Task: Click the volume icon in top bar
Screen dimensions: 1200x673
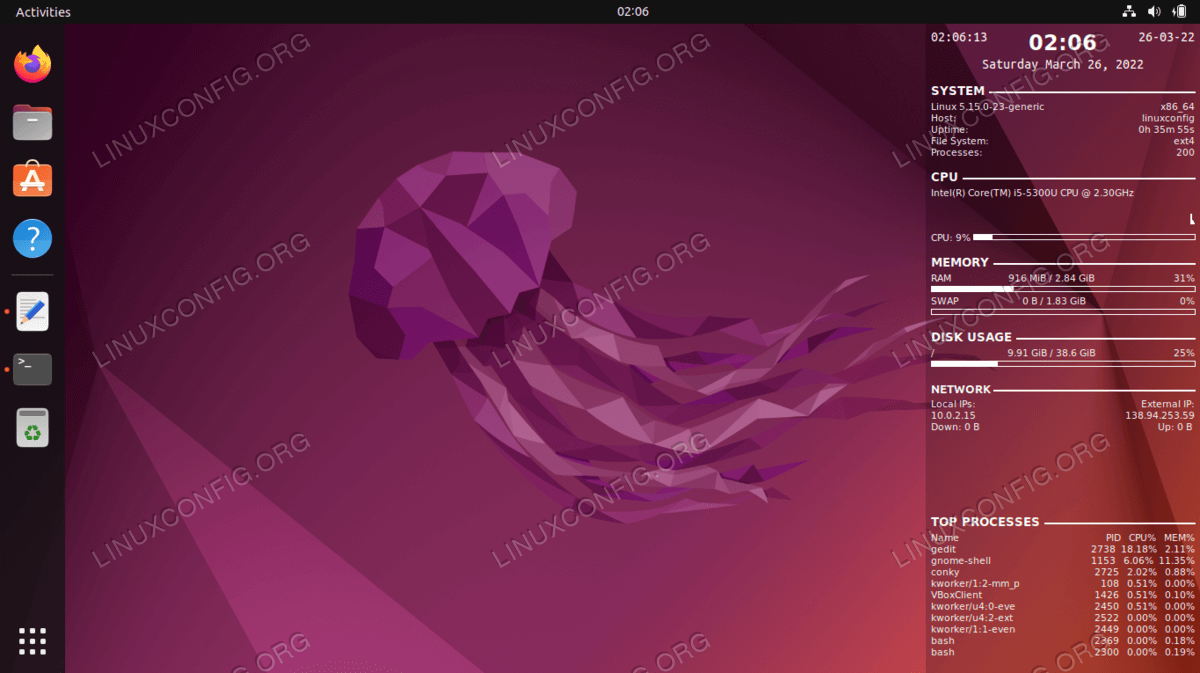Action: 1155,12
